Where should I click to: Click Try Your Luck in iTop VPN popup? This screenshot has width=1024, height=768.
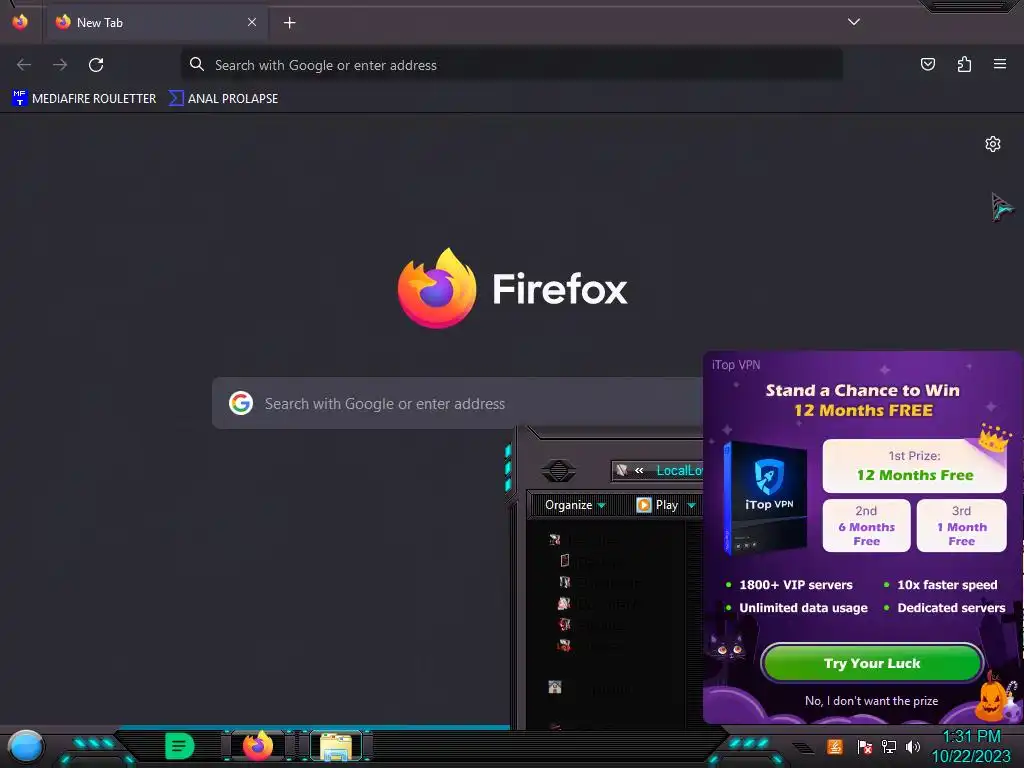pyautogui.click(x=872, y=663)
